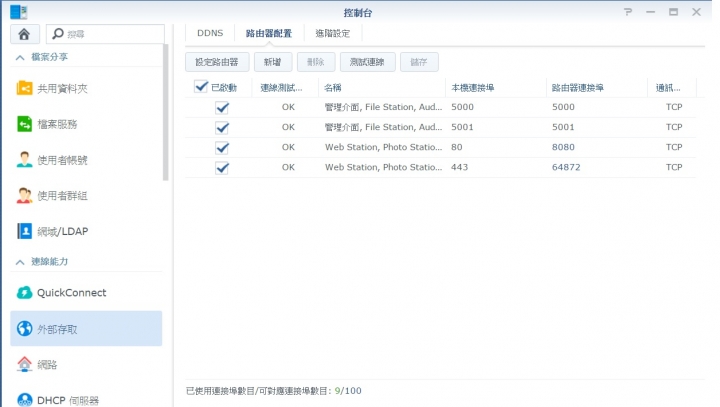720x407 pixels.
Task: Open the Control Panel home icon
Action: [24, 34]
